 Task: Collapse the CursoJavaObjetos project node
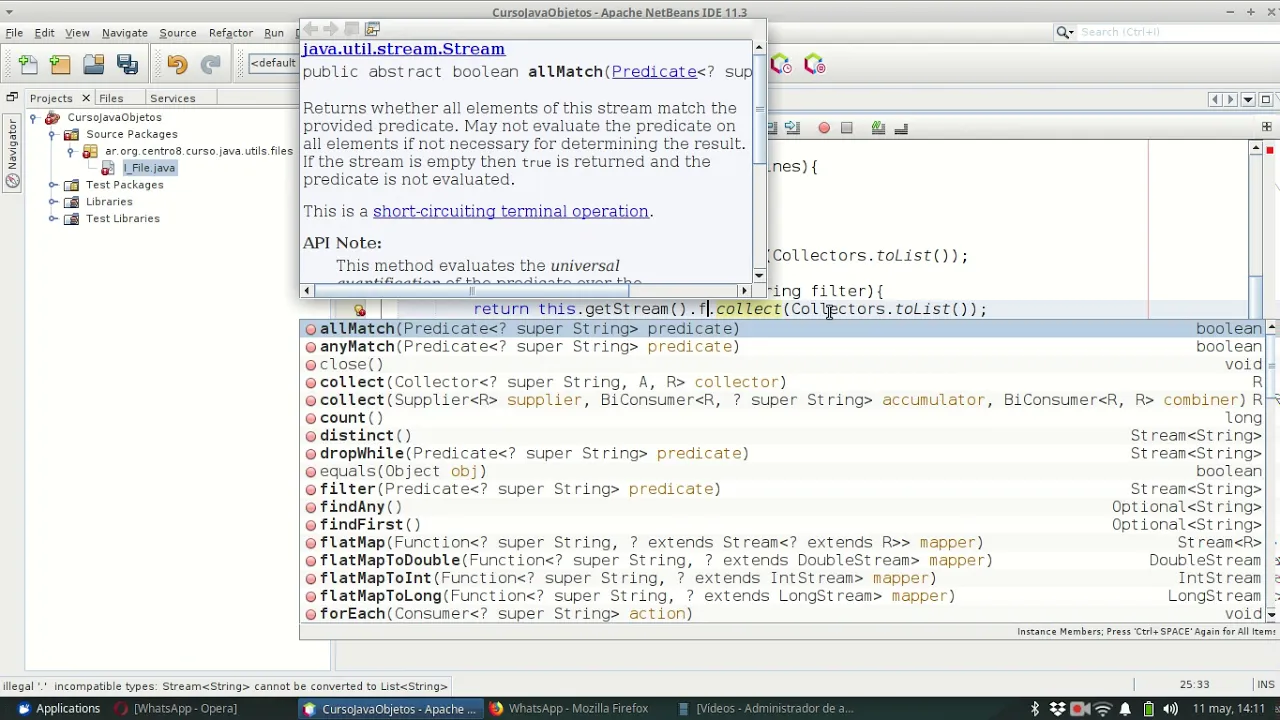(x=33, y=117)
